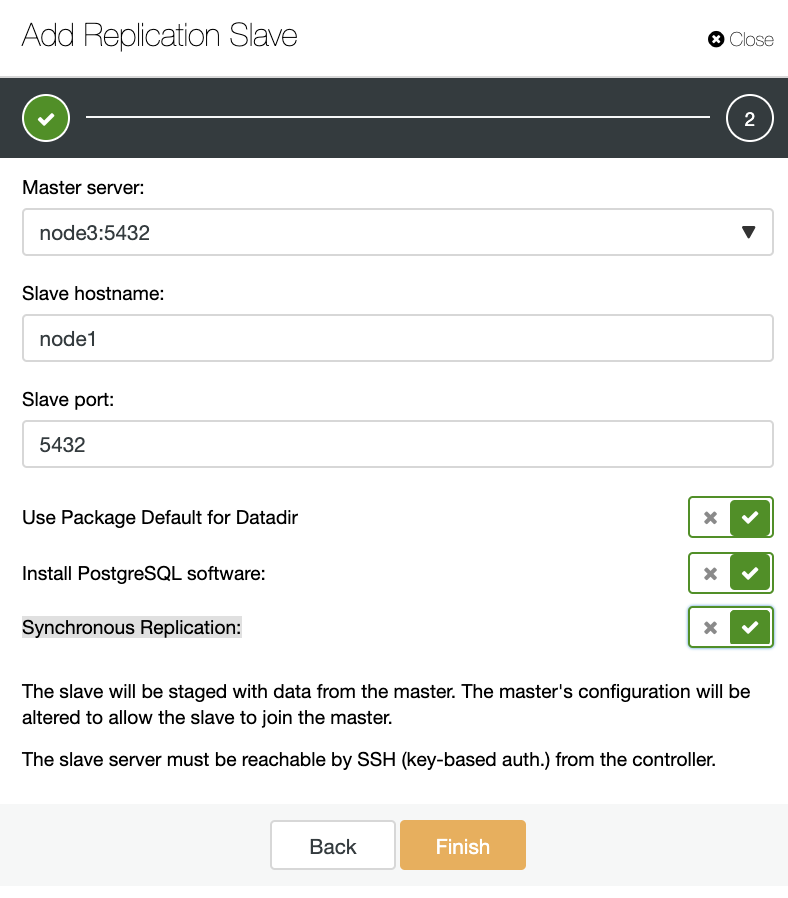Click the Slave hostname field containing node1
This screenshot has width=788, height=898.
(x=398, y=338)
